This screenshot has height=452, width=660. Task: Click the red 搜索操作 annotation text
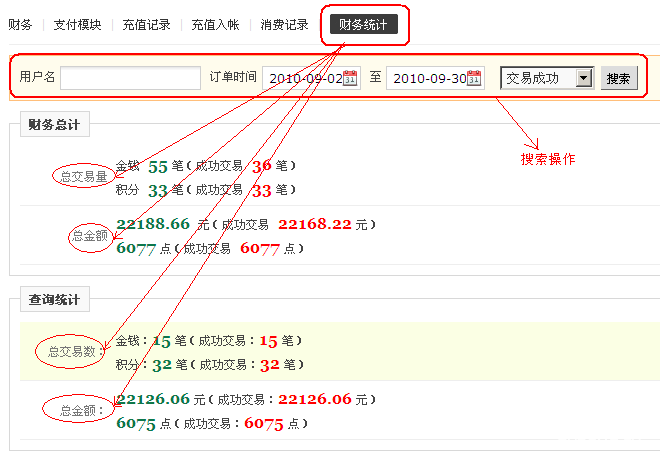pos(547,159)
